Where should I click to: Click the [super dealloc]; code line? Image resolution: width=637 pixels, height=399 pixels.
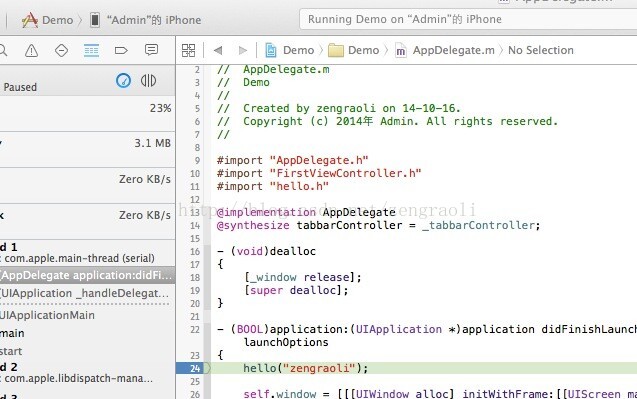[x=296, y=290]
